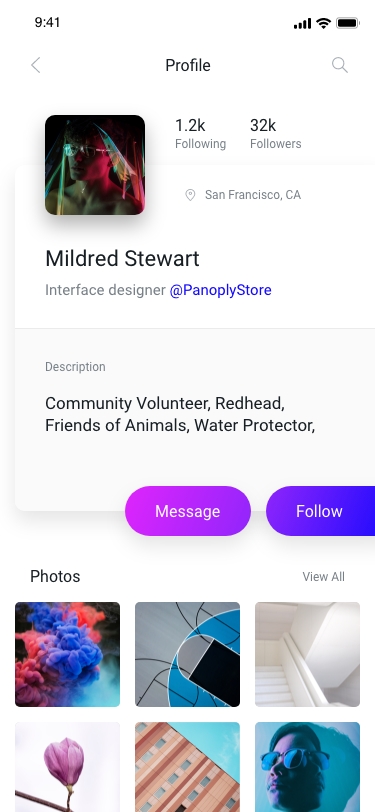This screenshot has height=812, width=375.
Task: Open the white staircase photo
Action: coord(308,654)
